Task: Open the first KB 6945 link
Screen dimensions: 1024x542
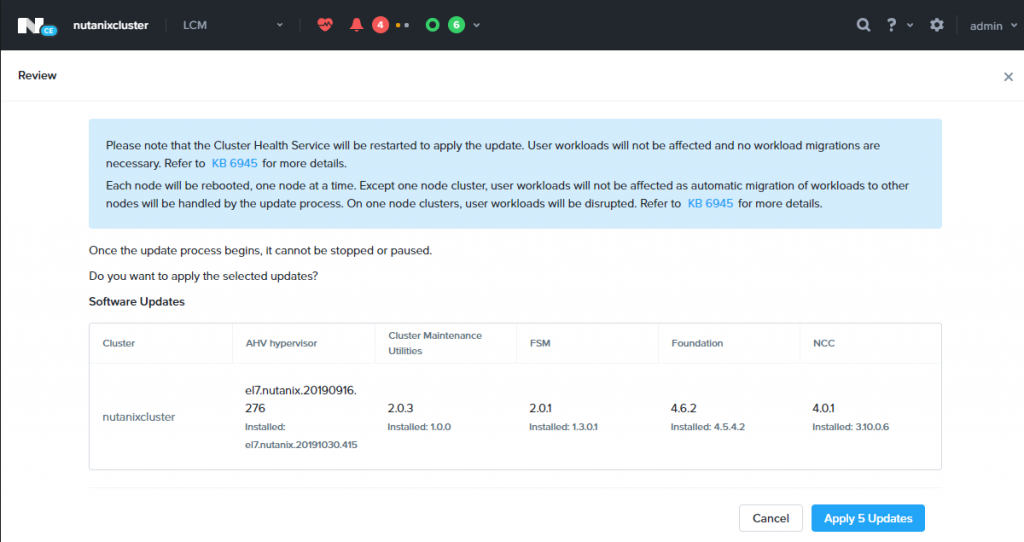Action: pyautogui.click(x=234, y=163)
